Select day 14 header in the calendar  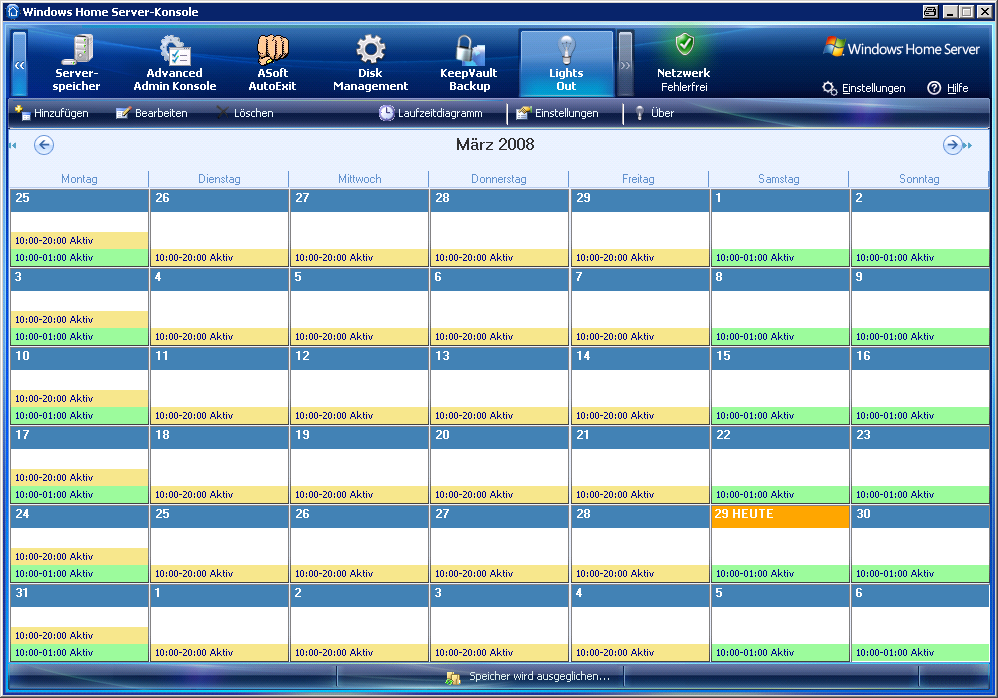point(640,358)
